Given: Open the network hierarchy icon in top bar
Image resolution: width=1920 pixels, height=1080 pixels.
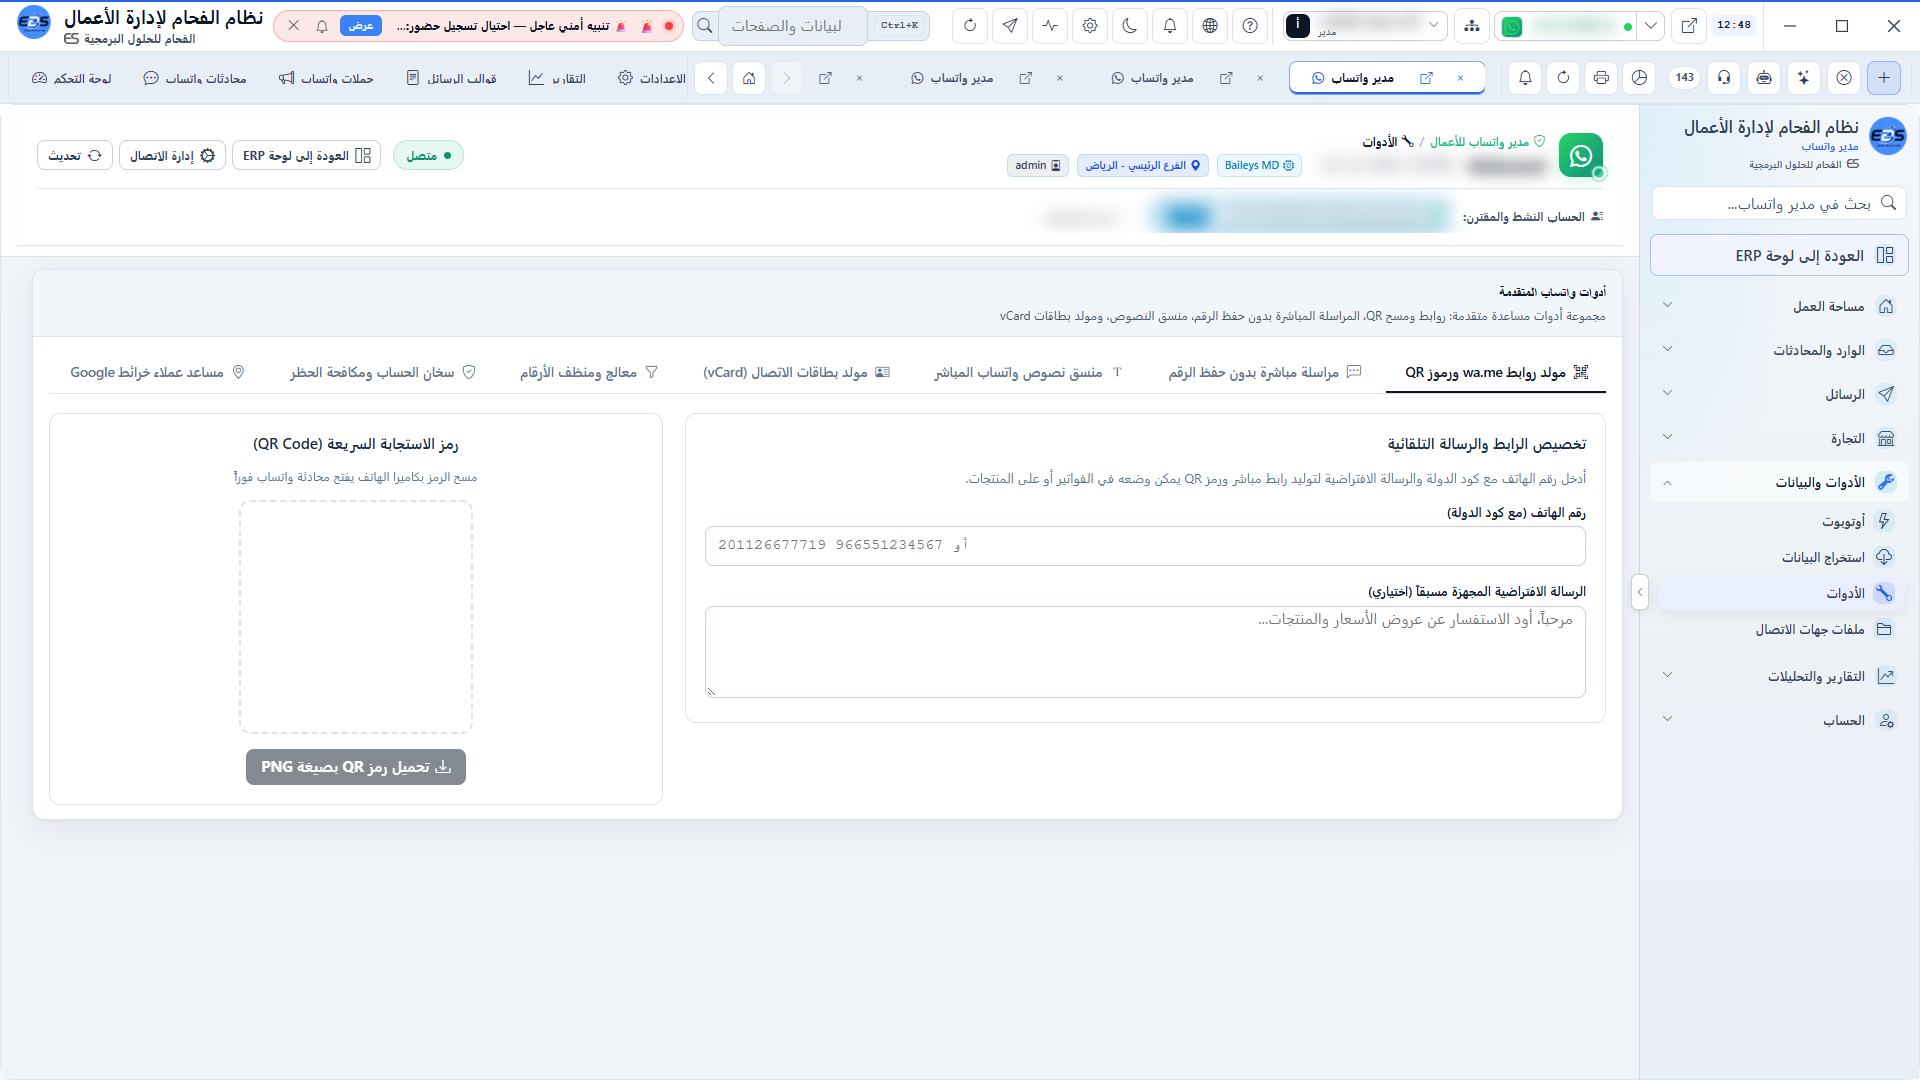Looking at the screenshot, I should 1472,26.
